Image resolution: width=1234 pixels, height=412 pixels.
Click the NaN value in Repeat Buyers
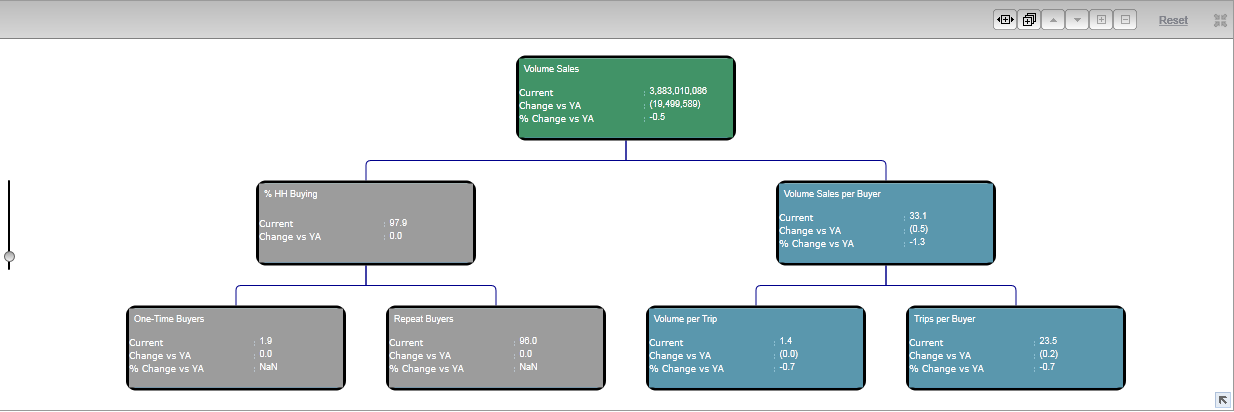pyautogui.click(x=528, y=367)
